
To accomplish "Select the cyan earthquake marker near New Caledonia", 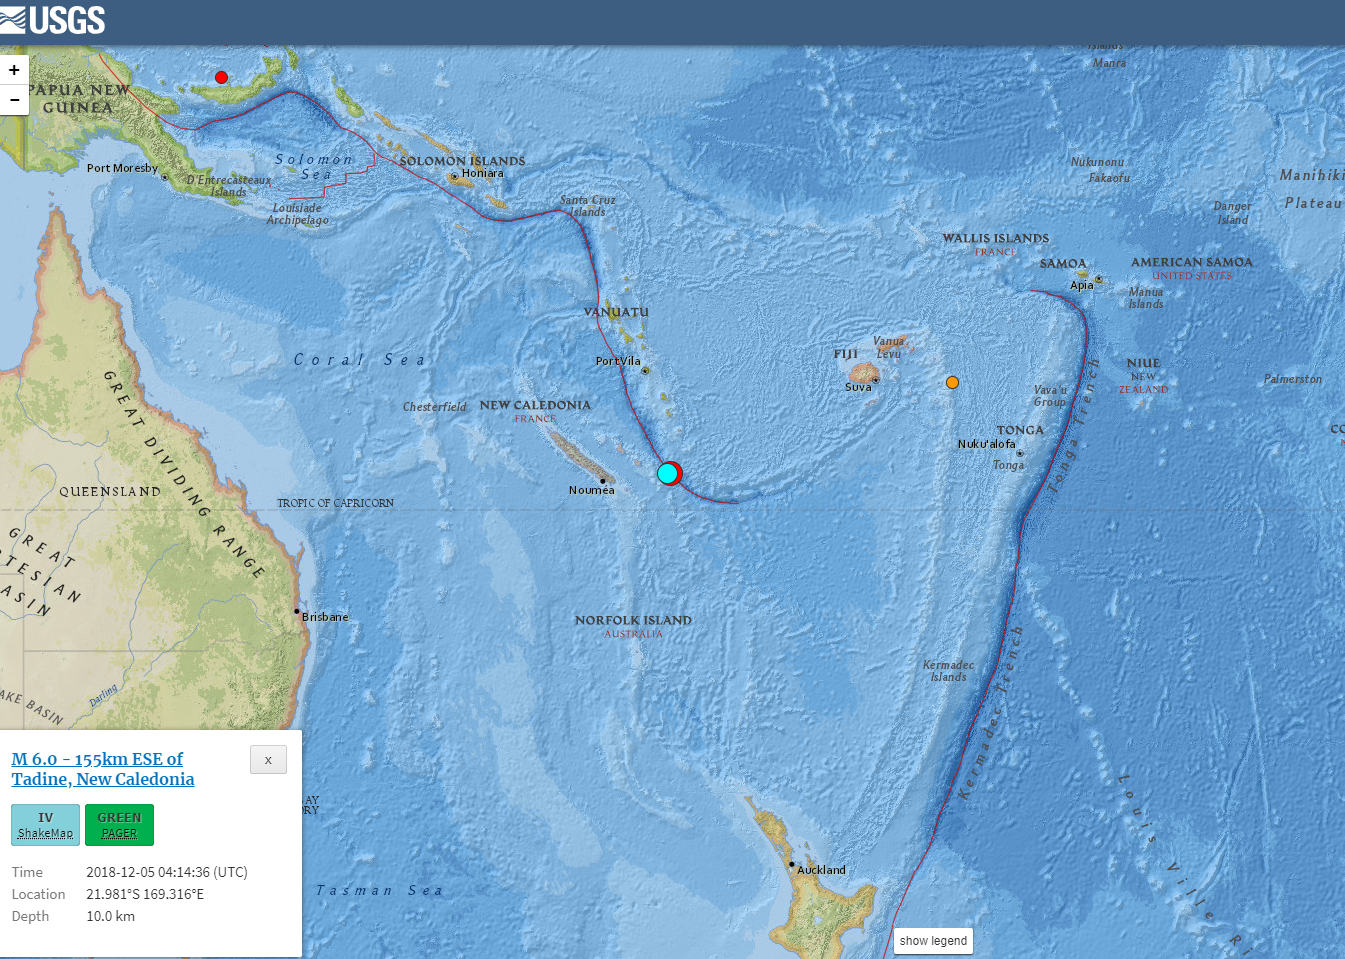I will click(667, 474).
